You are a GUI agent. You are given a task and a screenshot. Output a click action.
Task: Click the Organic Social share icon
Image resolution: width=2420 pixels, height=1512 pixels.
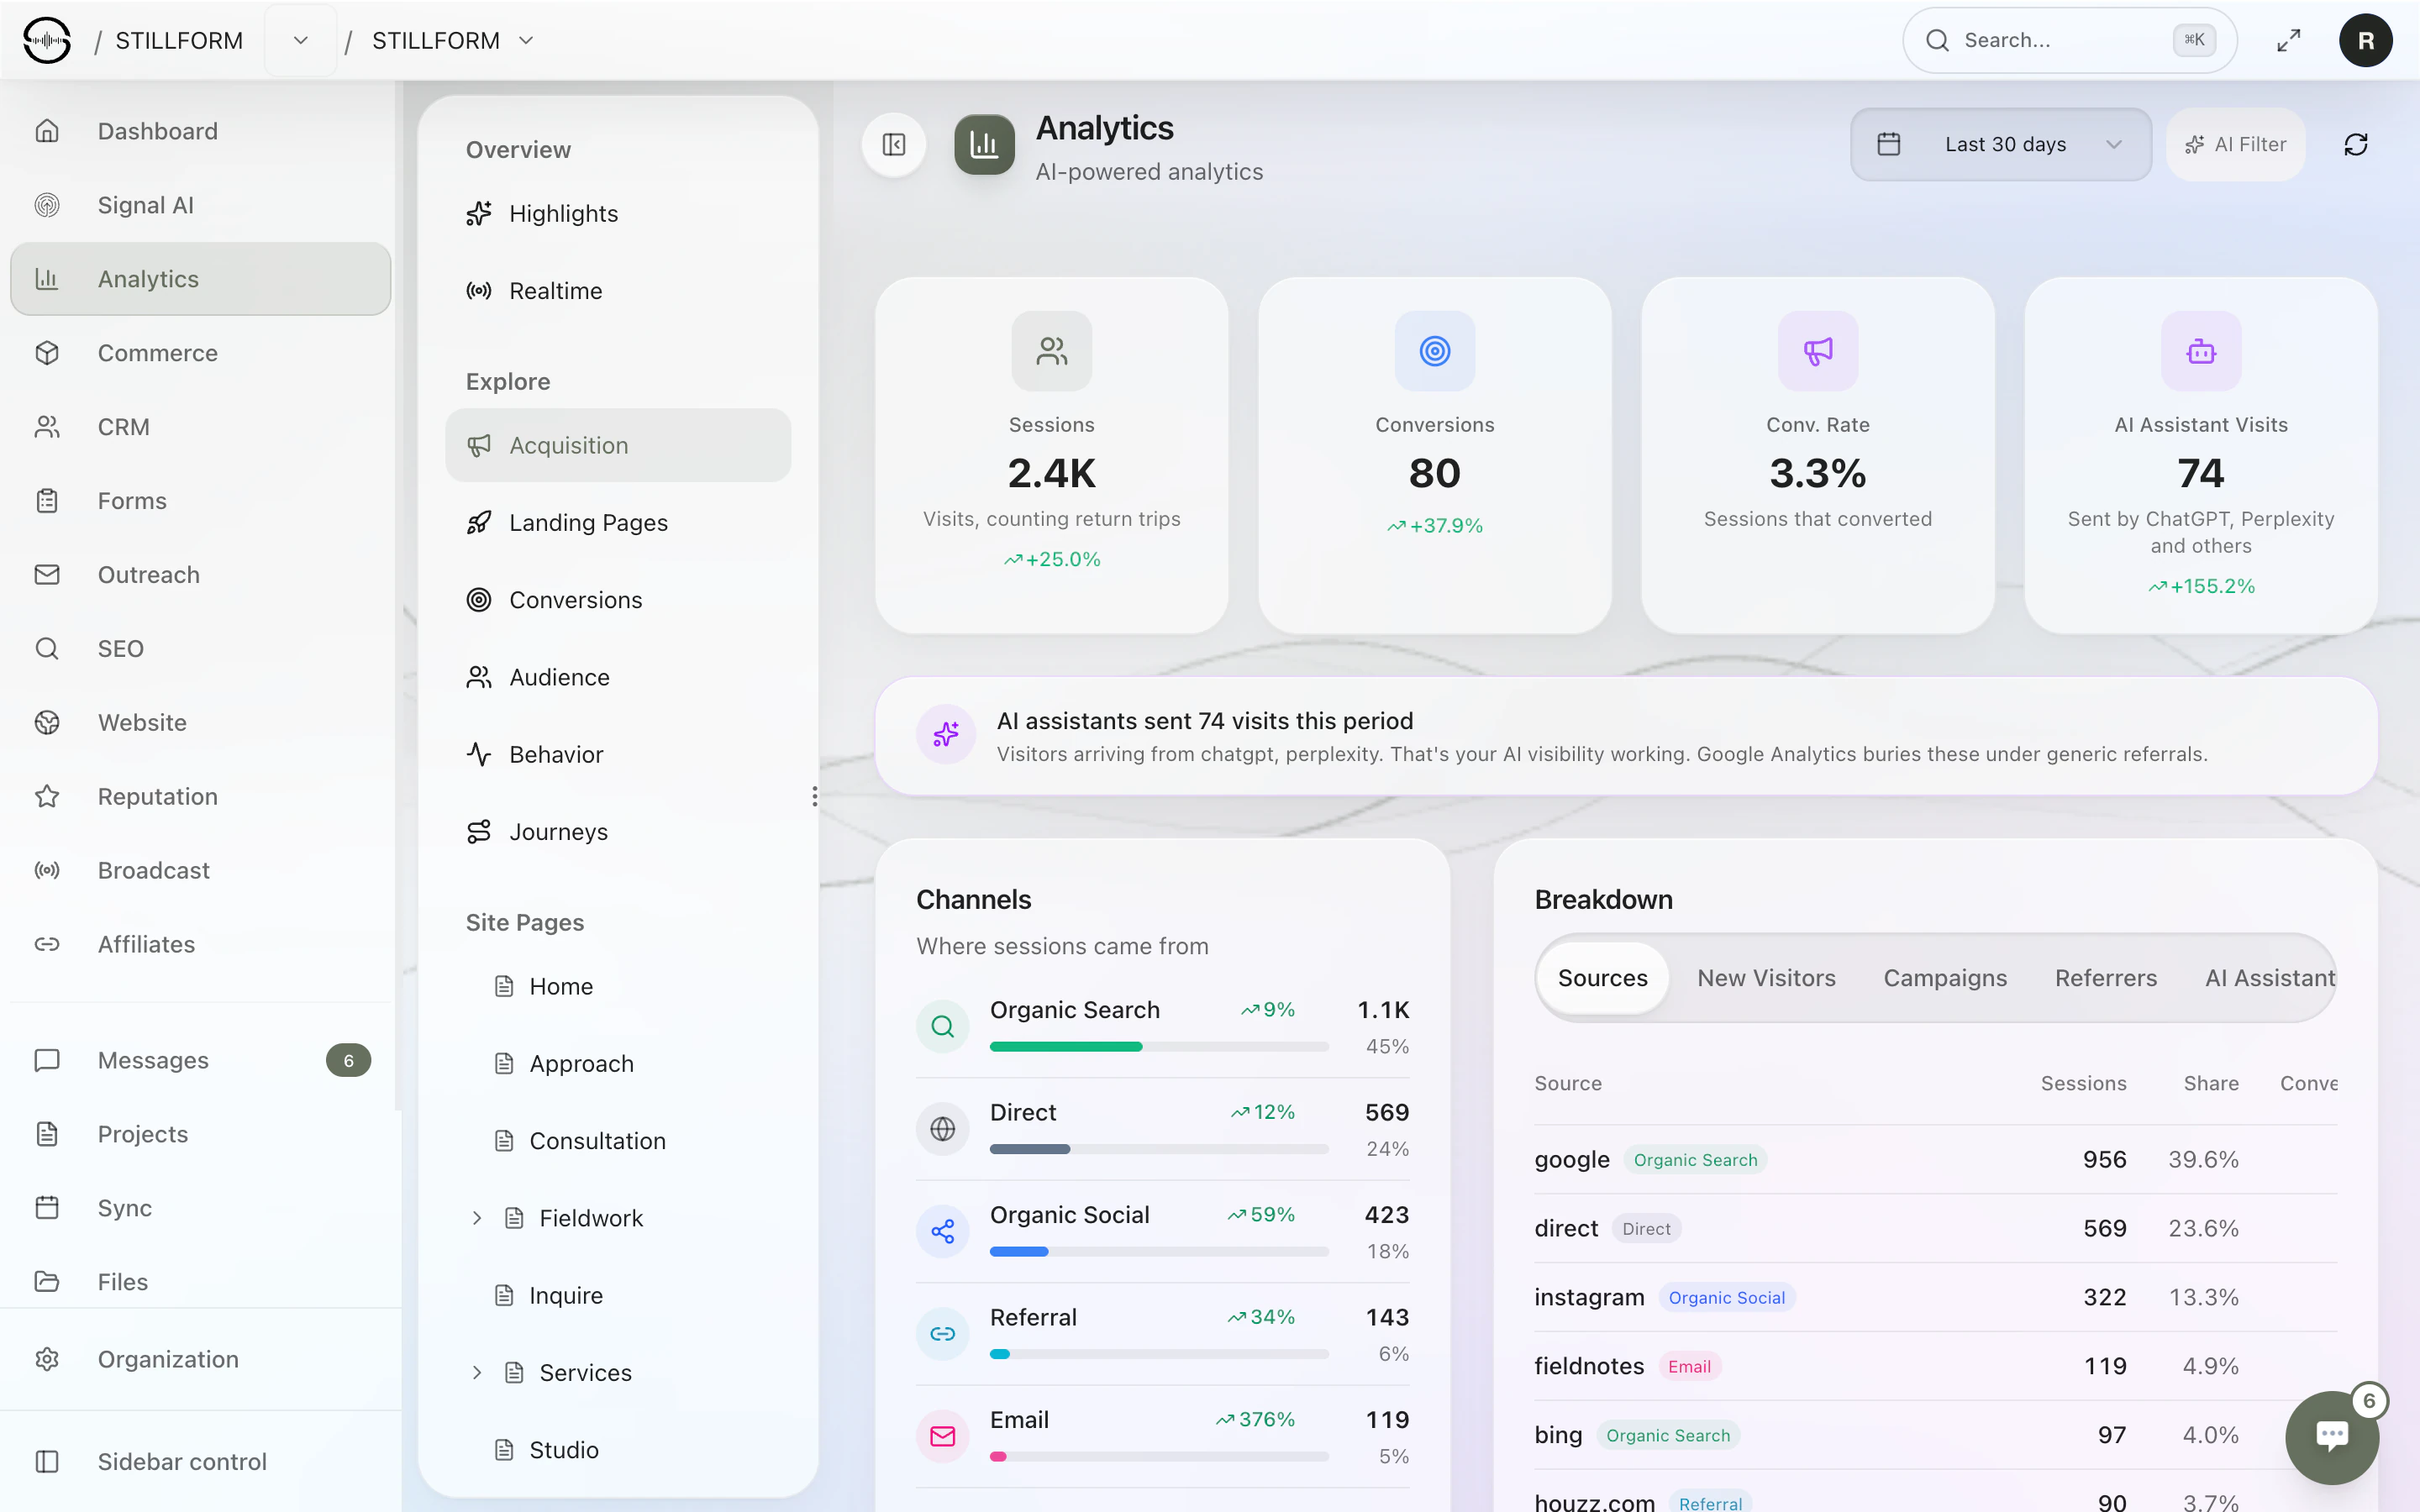pyautogui.click(x=942, y=1231)
